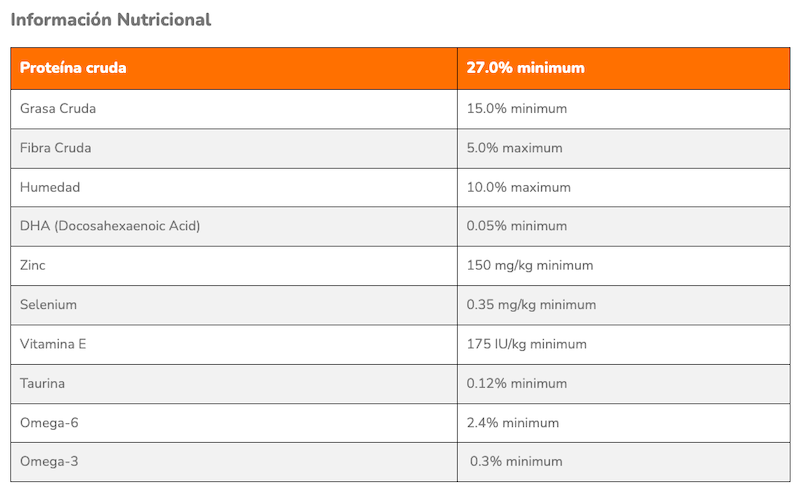Click the 15.0% minimum value
Viewport: 800px width, 495px height.
pos(517,109)
